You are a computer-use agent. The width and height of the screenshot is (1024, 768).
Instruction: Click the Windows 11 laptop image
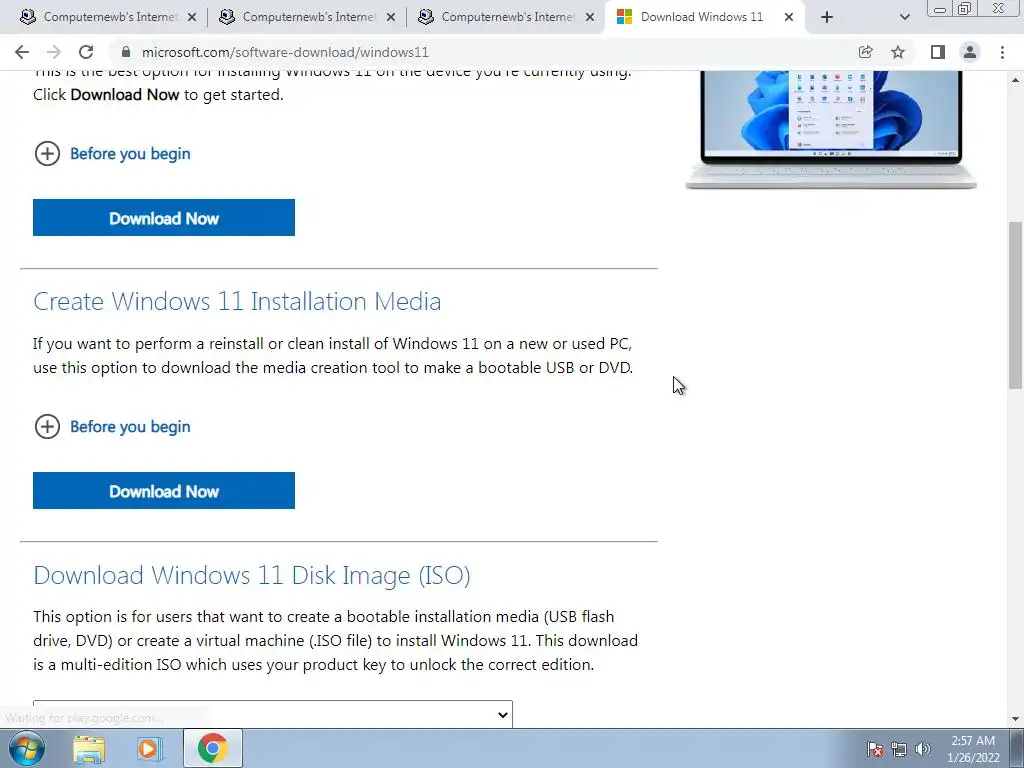tap(831, 129)
